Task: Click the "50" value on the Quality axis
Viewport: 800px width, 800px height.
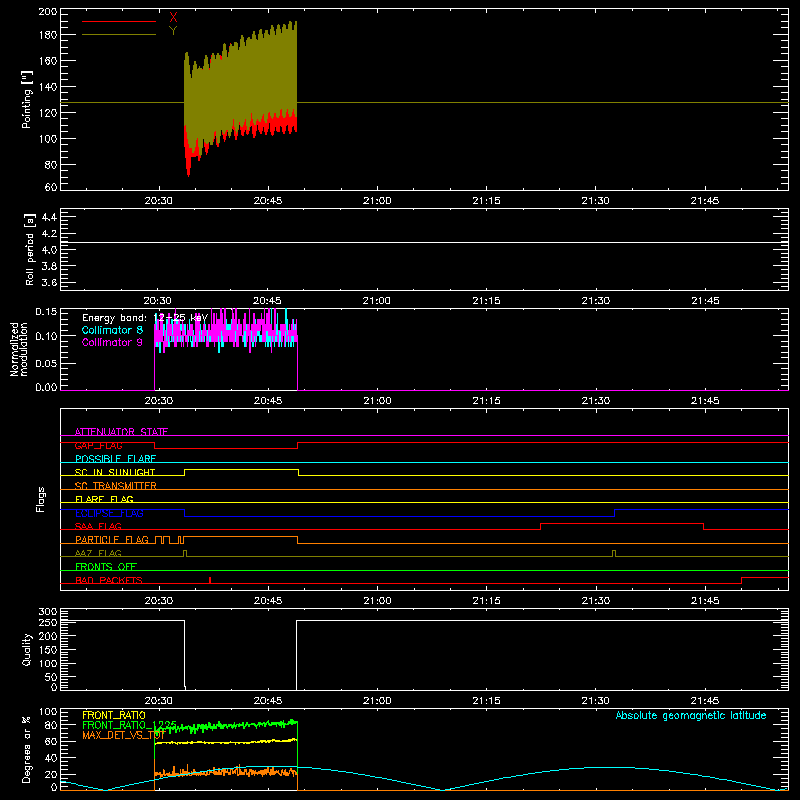Action: point(51,677)
